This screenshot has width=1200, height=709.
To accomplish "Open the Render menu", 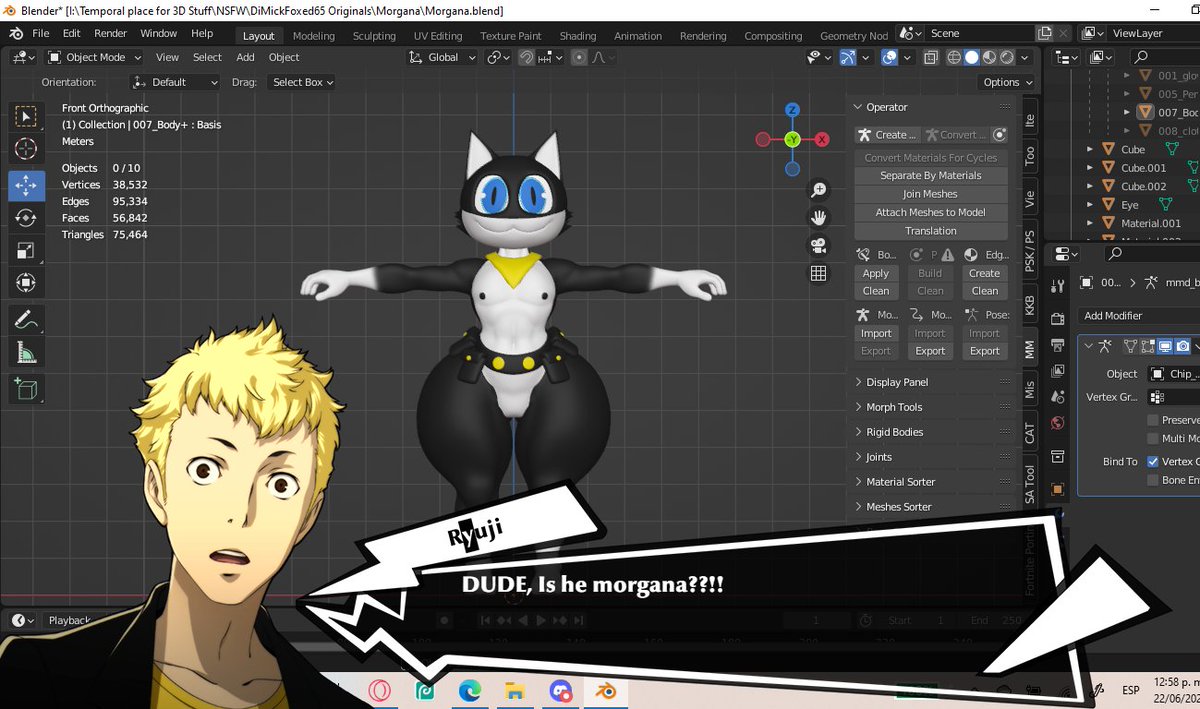I will point(110,33).
